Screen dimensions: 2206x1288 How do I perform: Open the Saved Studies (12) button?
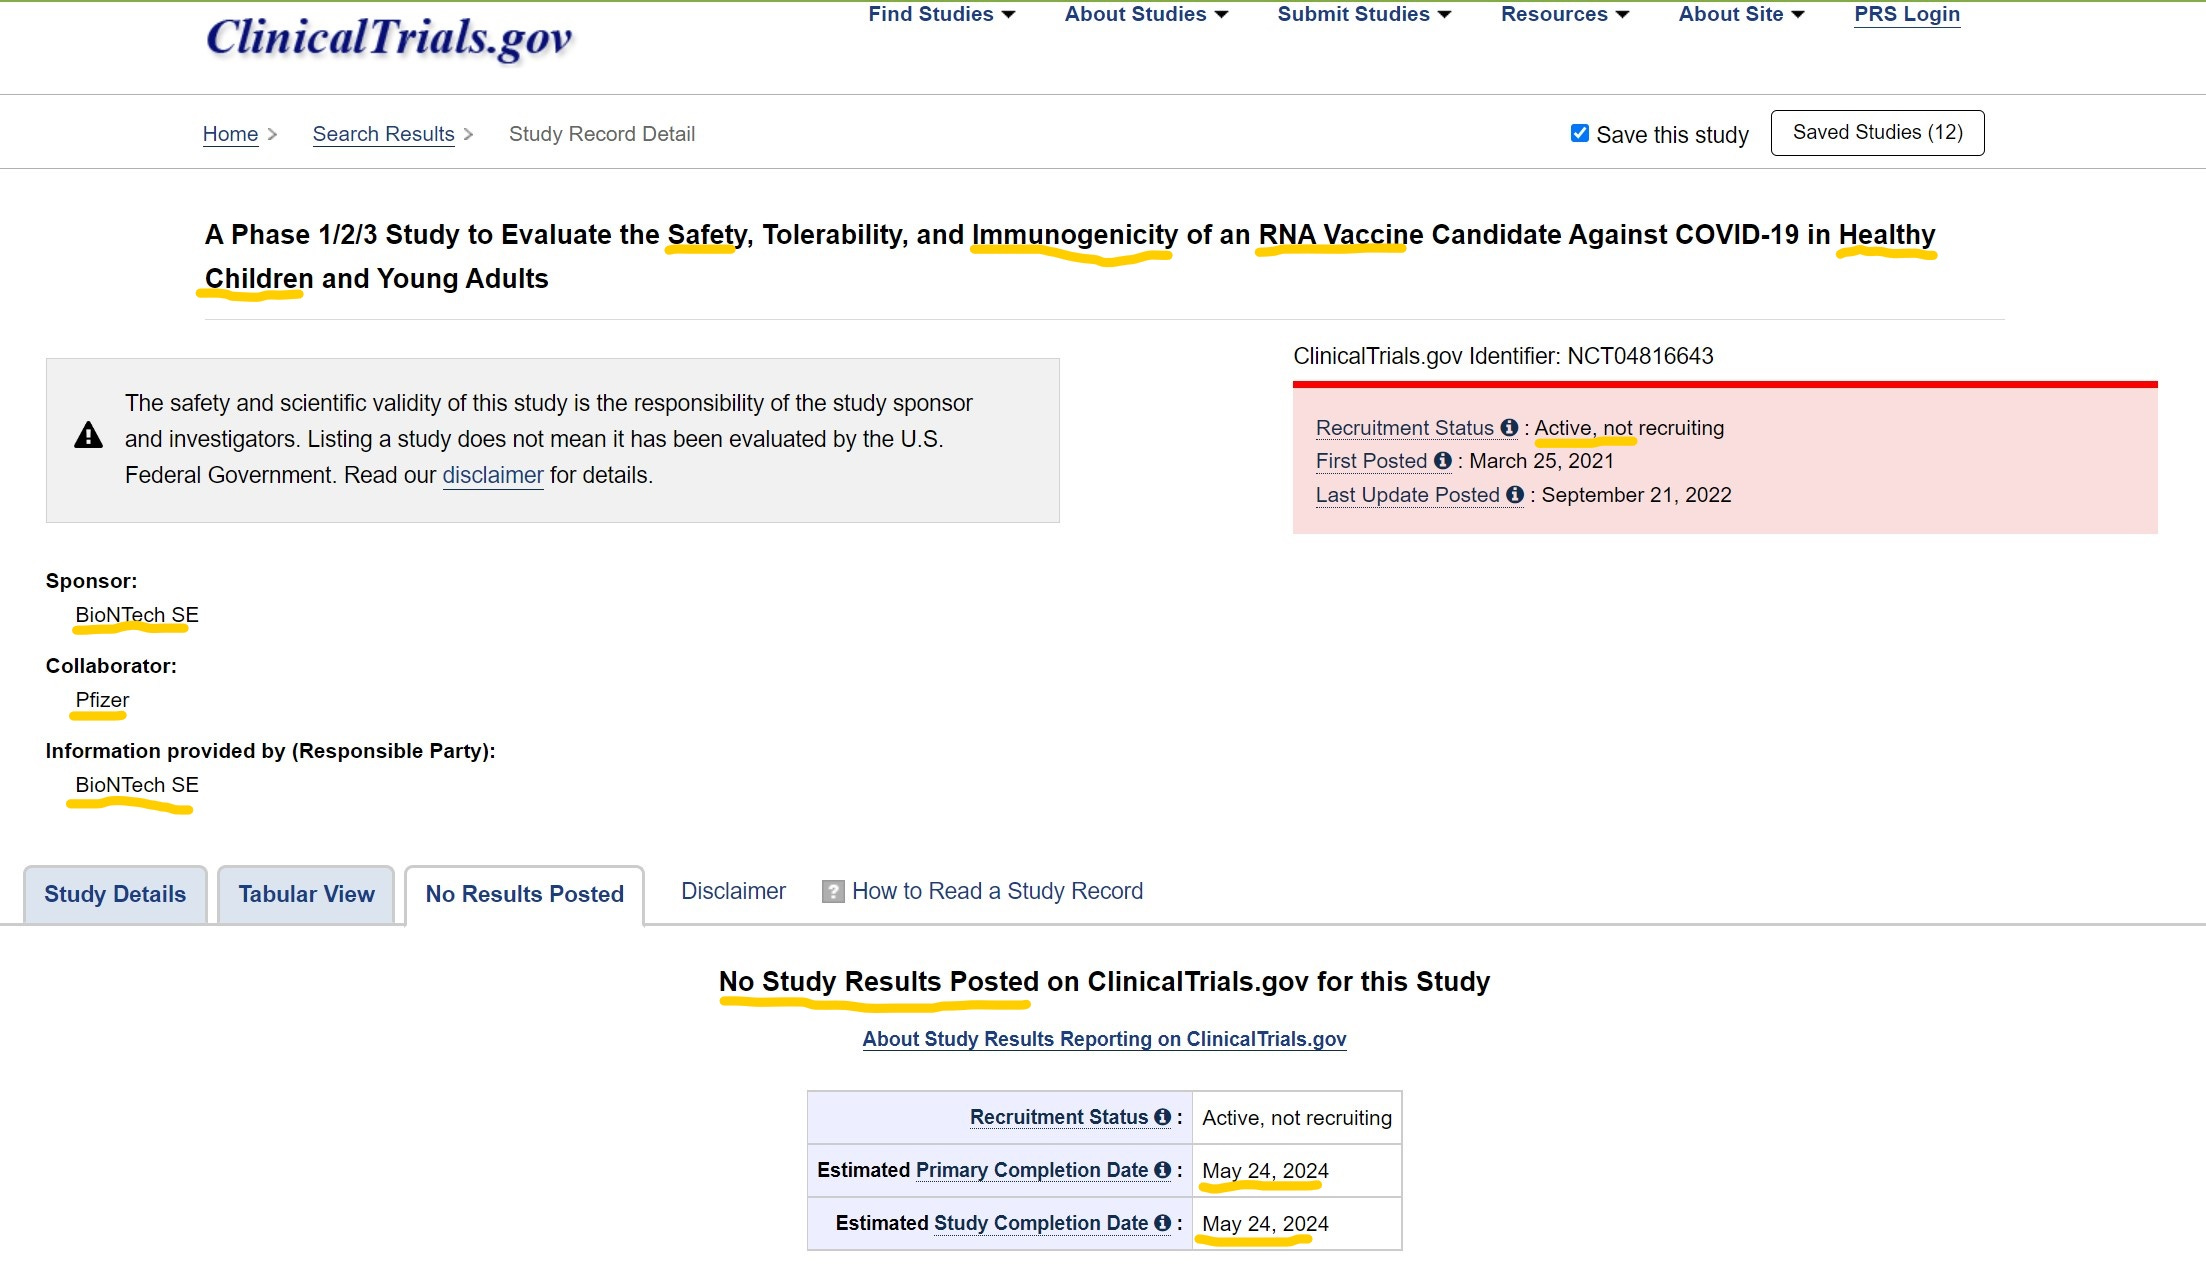pos(1877,133)
